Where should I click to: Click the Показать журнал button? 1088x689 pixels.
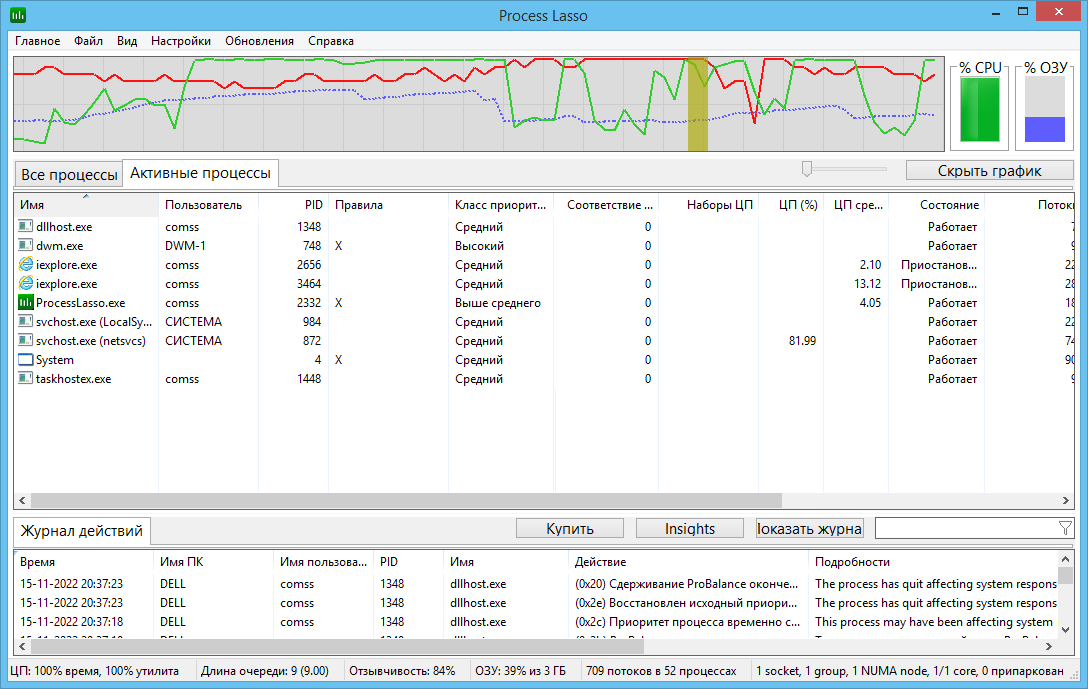click(810, 529)
